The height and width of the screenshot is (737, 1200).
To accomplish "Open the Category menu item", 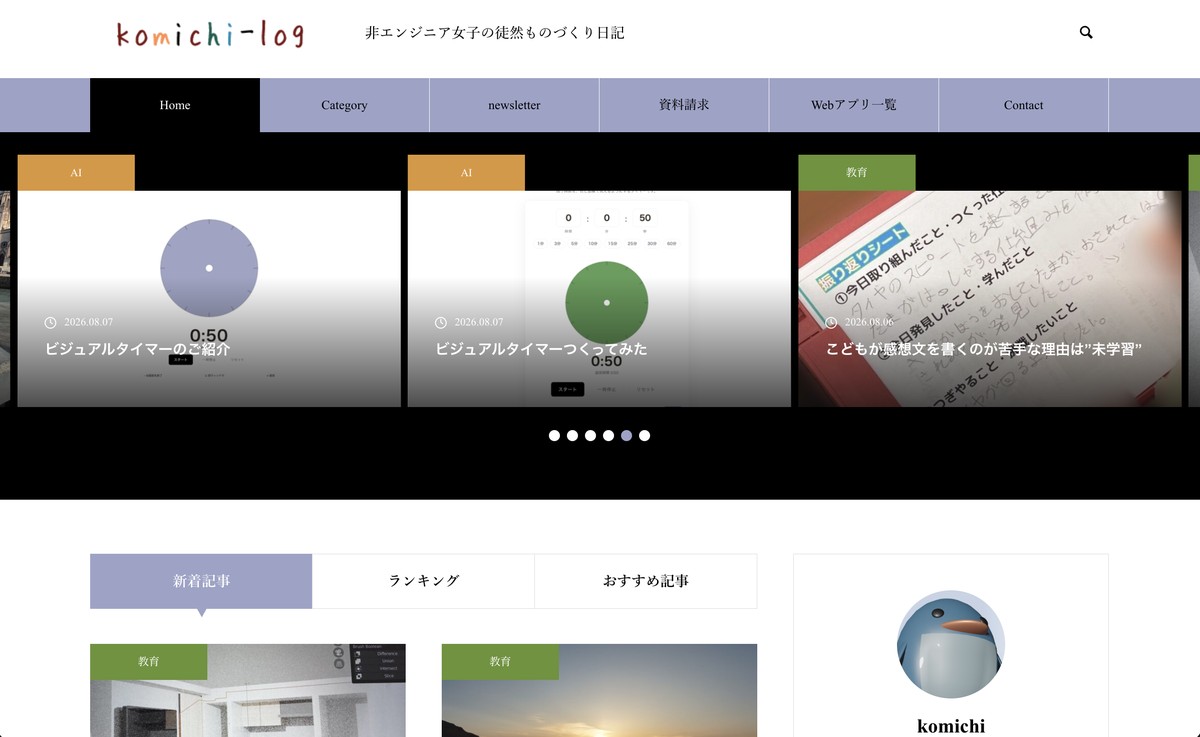I will pos(344,105).
